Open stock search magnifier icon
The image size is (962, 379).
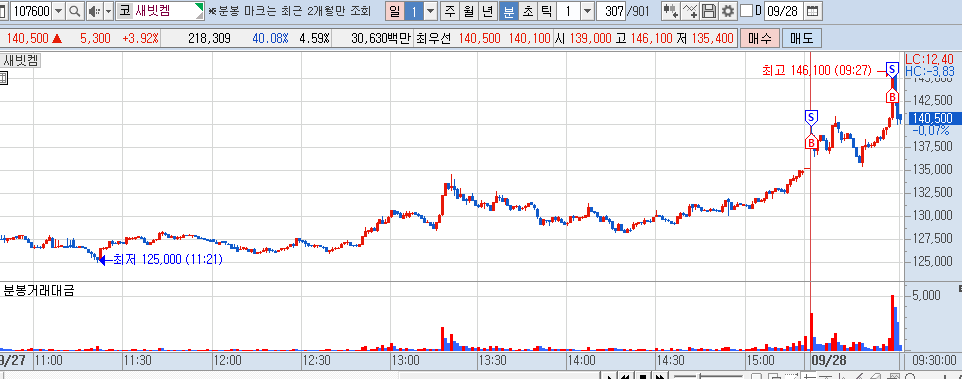(x=75, y=11)
